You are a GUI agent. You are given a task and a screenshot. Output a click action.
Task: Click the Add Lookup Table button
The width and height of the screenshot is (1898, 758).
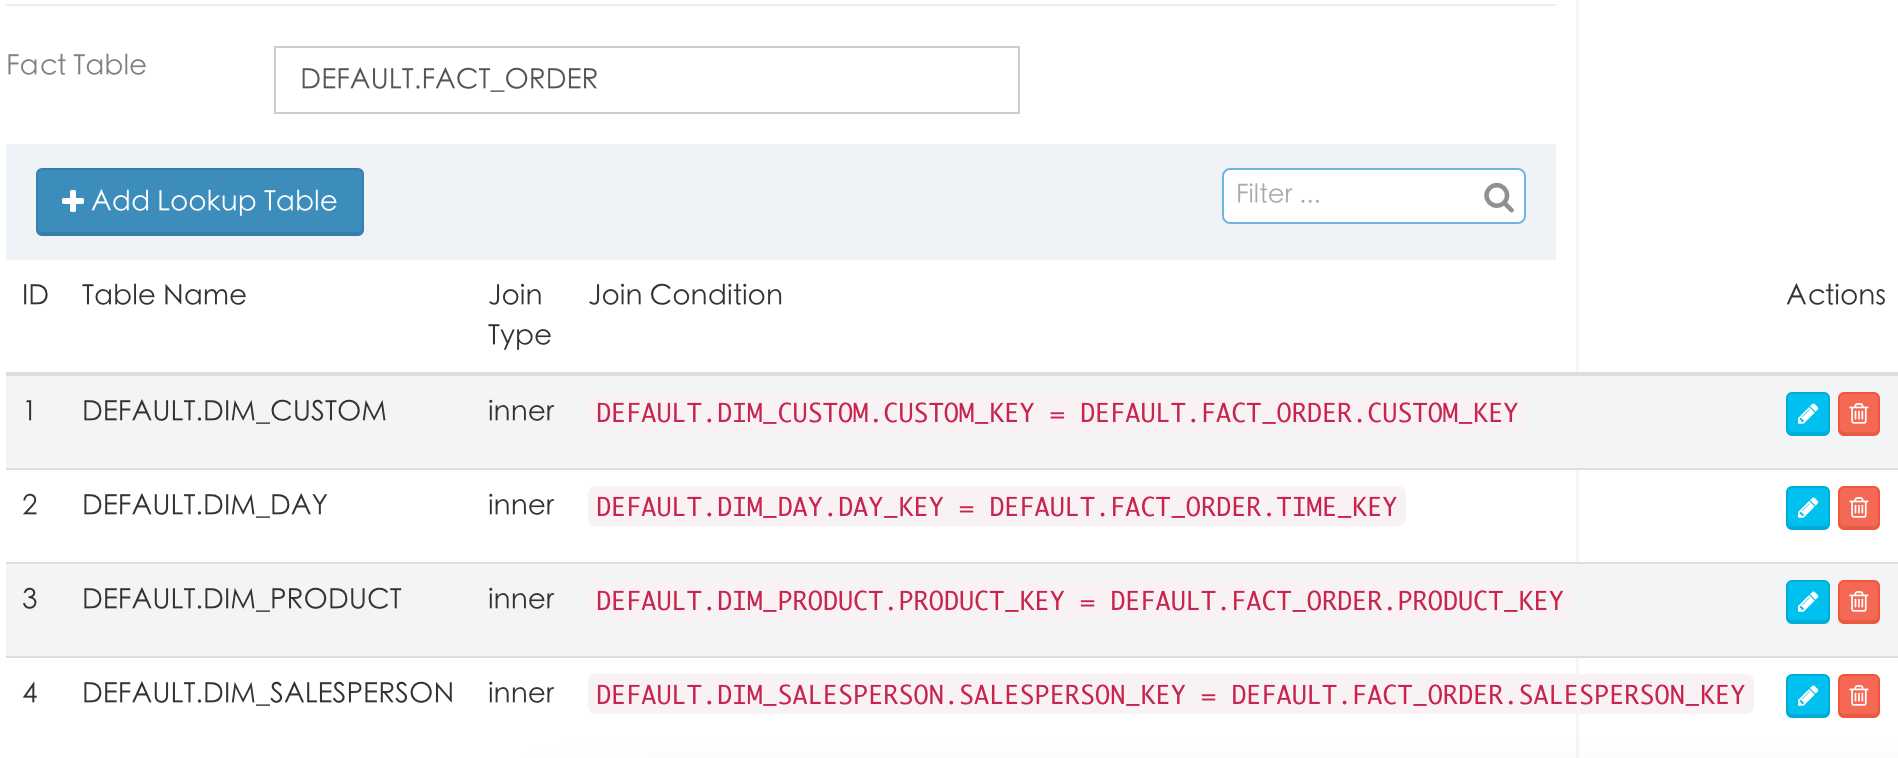pyautogui.click(x=200, y=202)
